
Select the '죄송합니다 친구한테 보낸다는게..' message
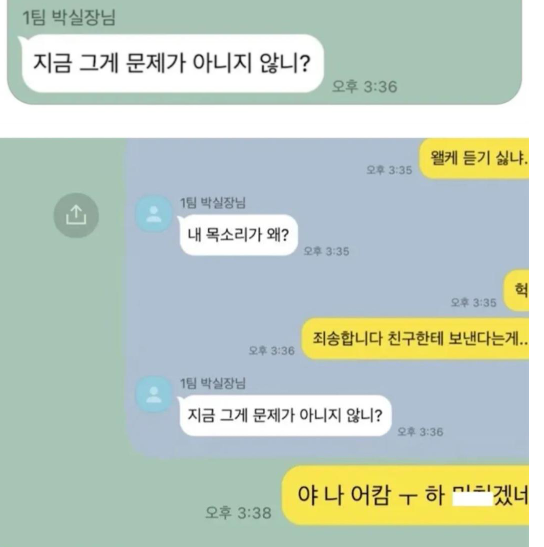click(415, 339)
